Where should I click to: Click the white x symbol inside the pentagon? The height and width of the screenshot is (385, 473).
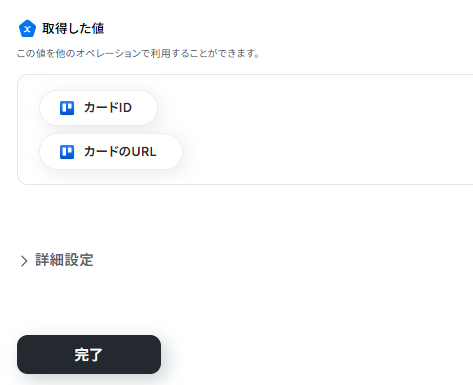click(27, 30)
